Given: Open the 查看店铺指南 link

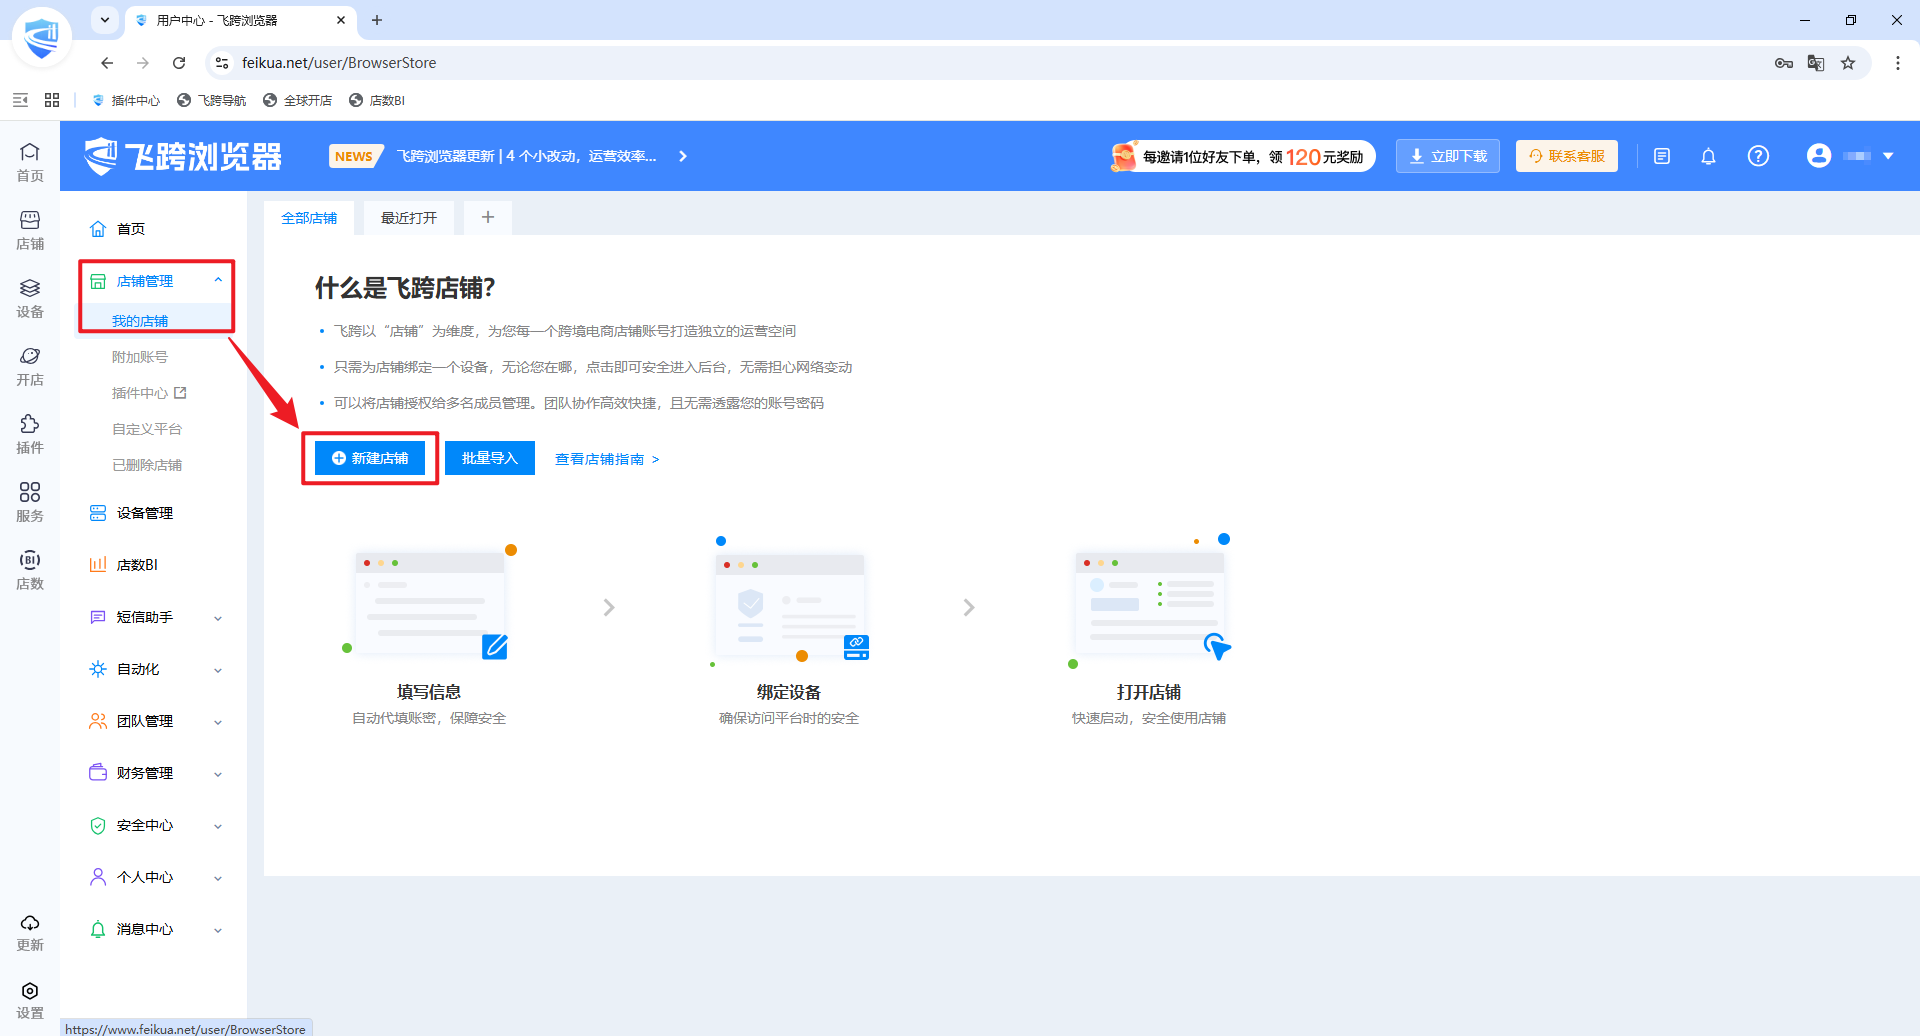Looking at the screenshot, I should 607,459.
